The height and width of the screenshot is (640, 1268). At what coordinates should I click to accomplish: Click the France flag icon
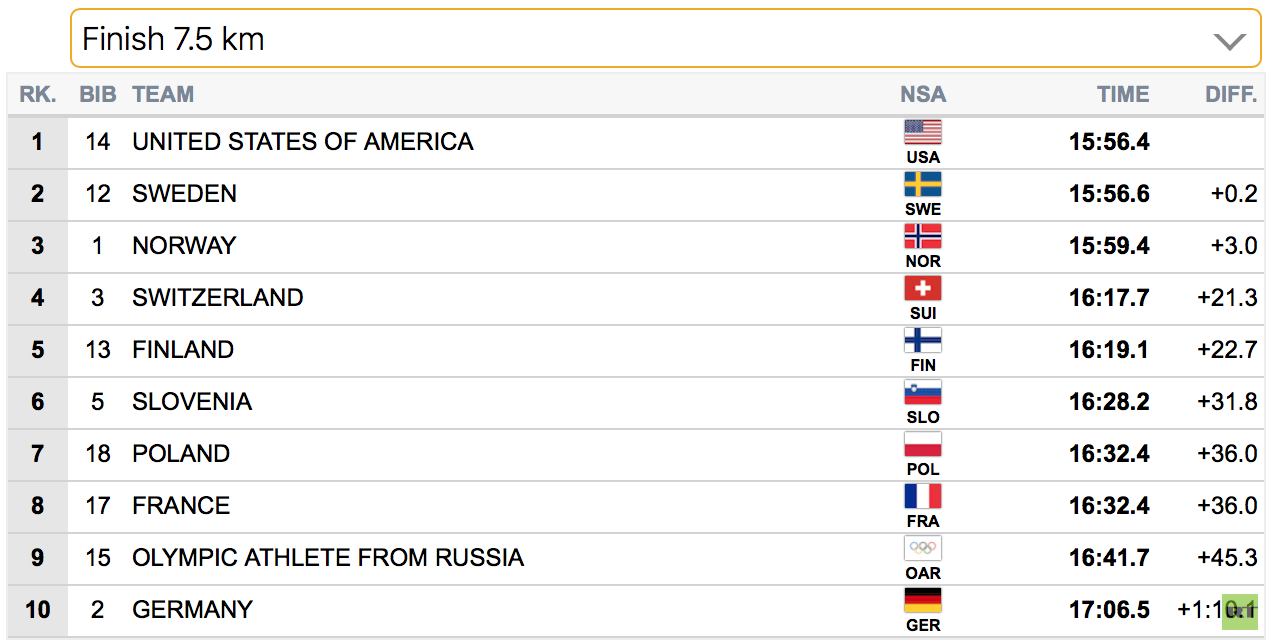point(923,496)
